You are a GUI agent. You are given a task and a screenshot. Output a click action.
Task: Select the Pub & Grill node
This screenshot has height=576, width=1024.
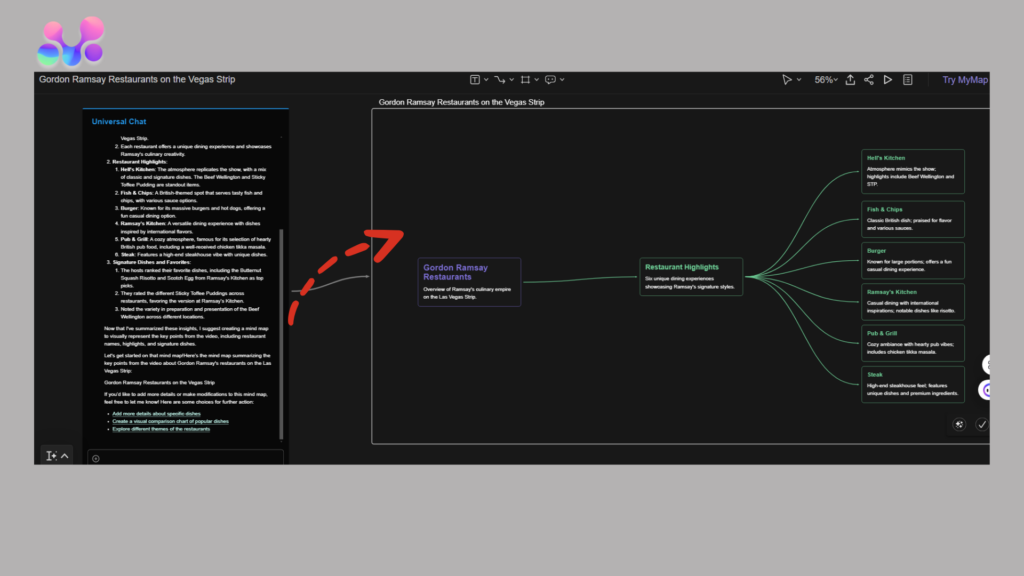[913, 343]
